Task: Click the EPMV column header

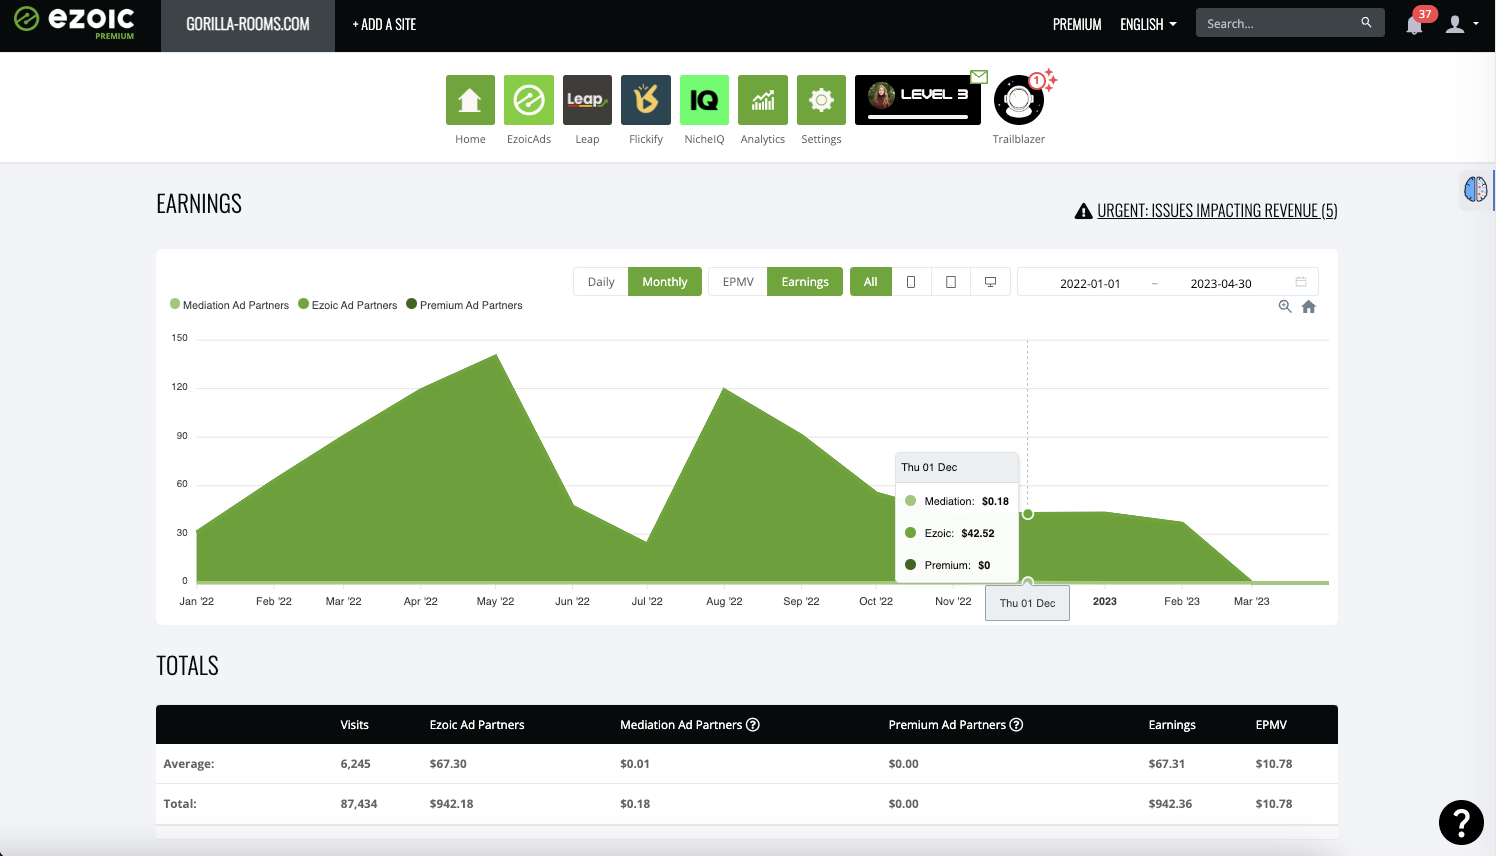Action: coord(1271,725)
